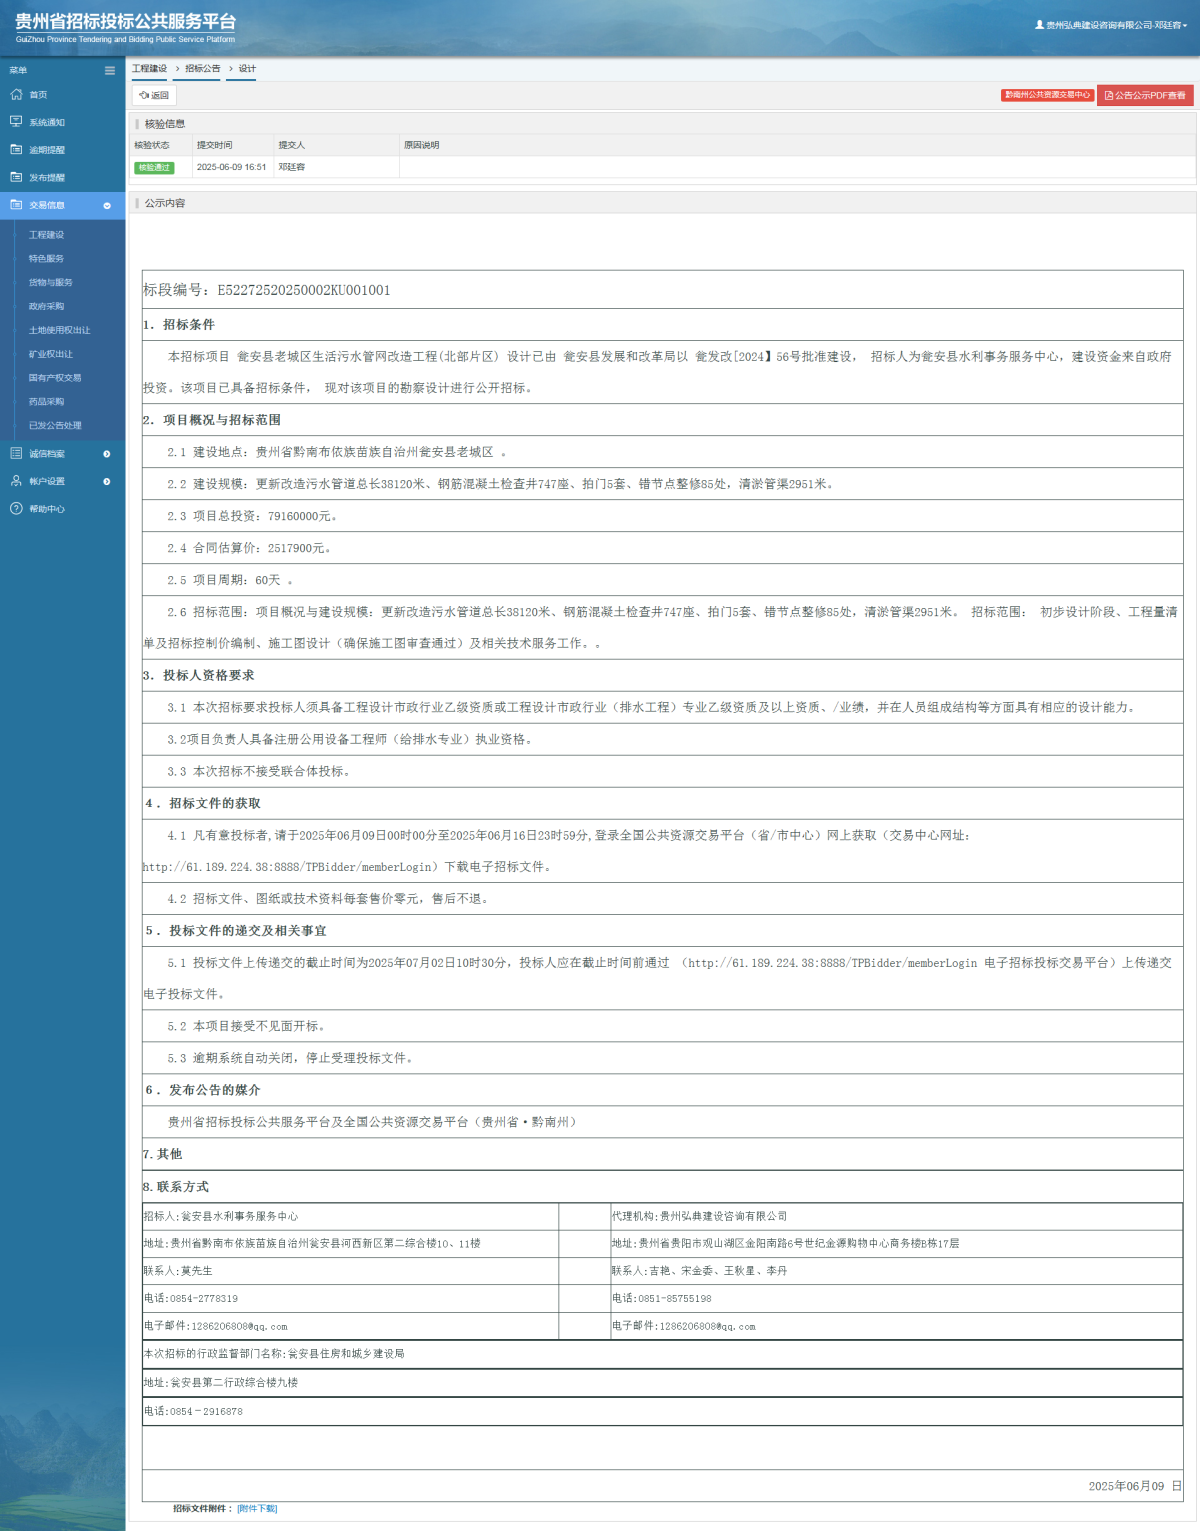
Task: Open 已发公告处理 in the sidebar
Action: tap(55, 425)
